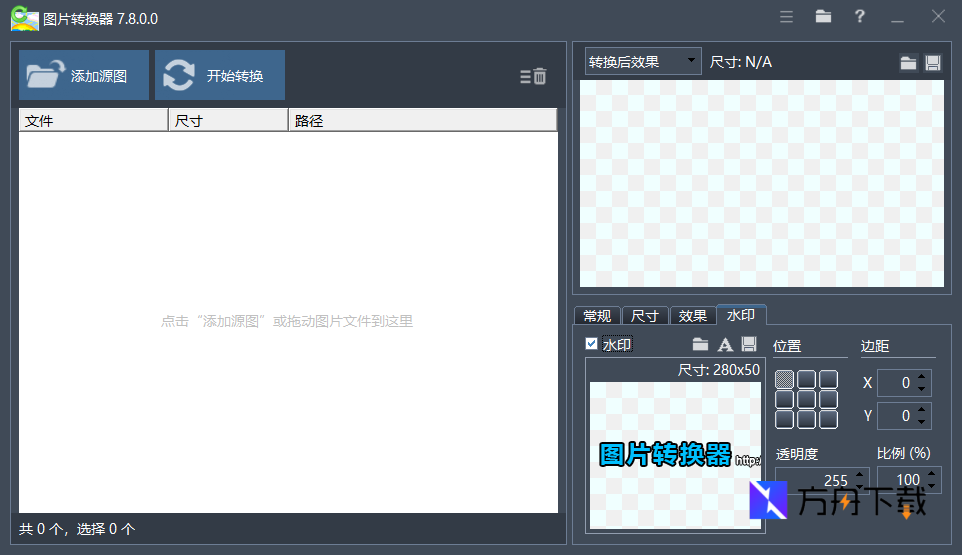Click the 位置 section label
962x555 pixels.
click(787, 346)
